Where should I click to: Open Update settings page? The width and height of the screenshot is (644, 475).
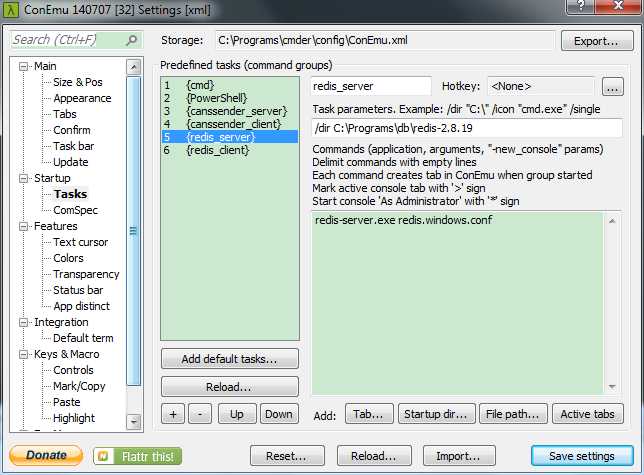point(71,162)
